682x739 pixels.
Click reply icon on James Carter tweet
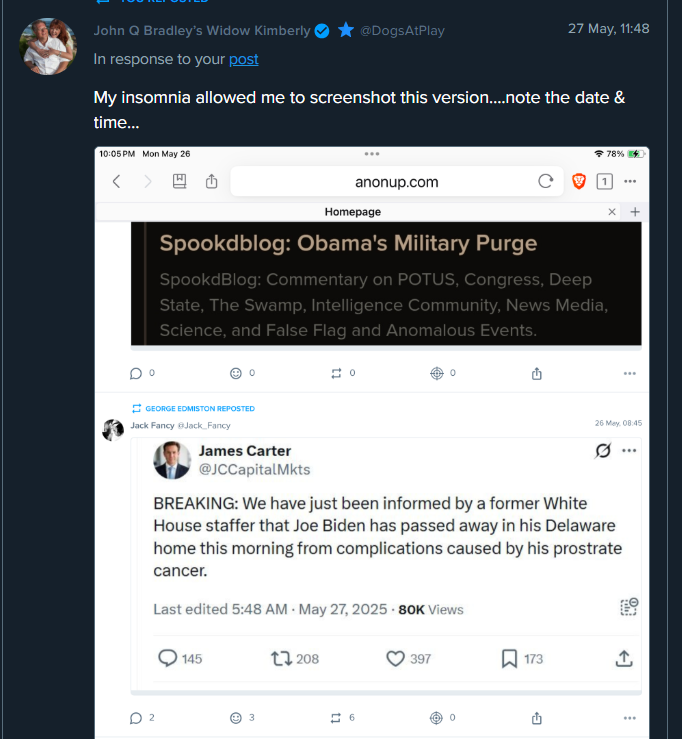coord(168,658)
